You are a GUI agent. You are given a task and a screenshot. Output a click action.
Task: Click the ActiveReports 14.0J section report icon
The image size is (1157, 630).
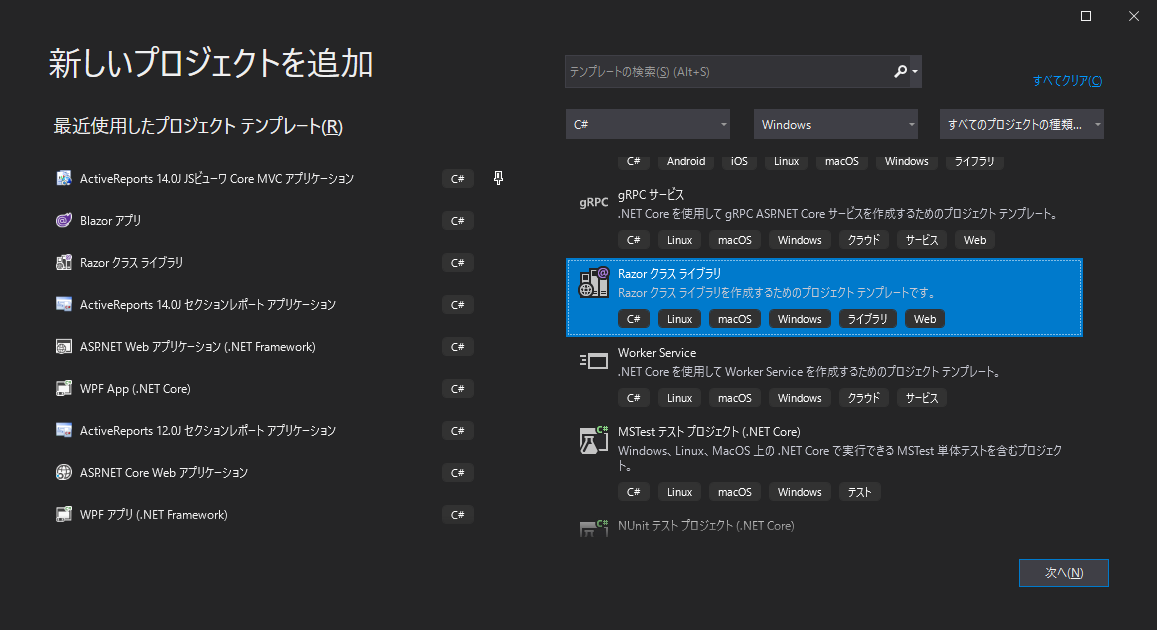pos(64,304)
